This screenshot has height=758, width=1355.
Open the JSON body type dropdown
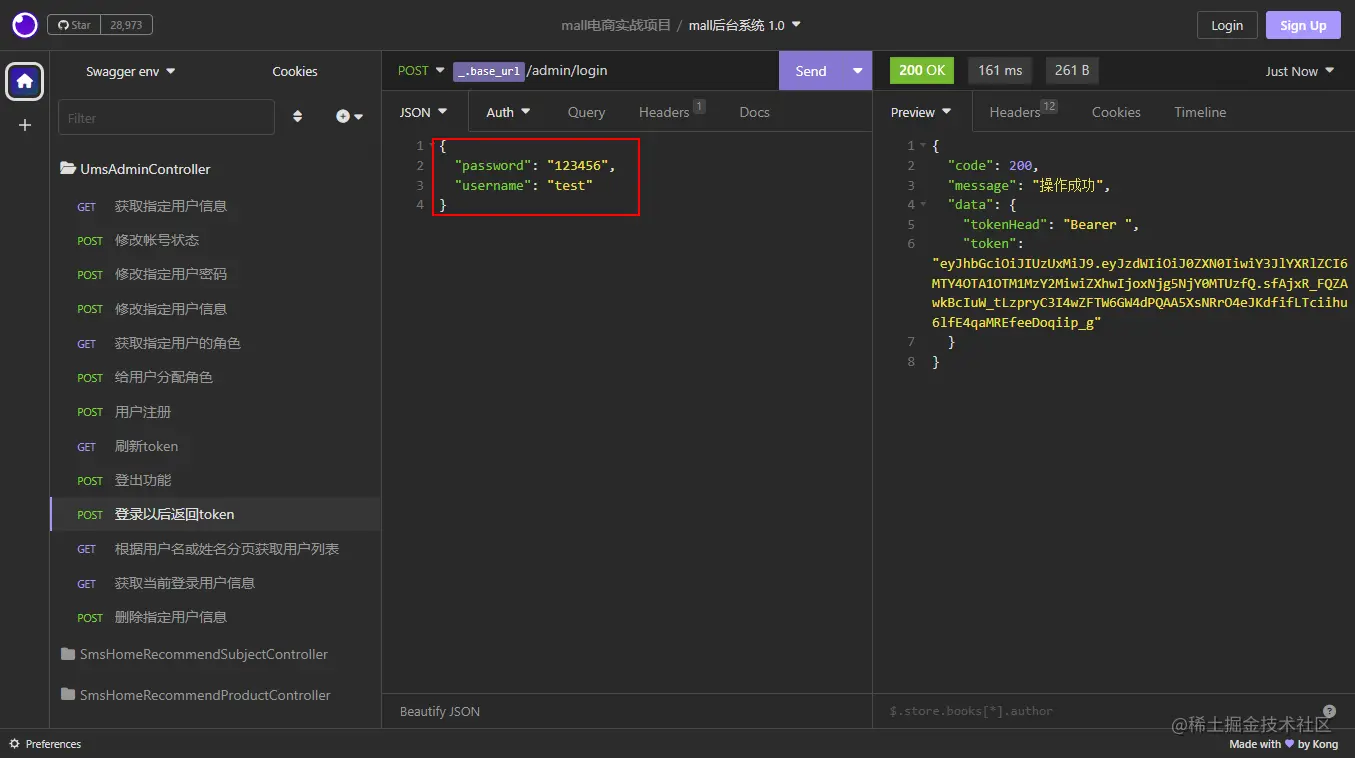coord(424,112)
